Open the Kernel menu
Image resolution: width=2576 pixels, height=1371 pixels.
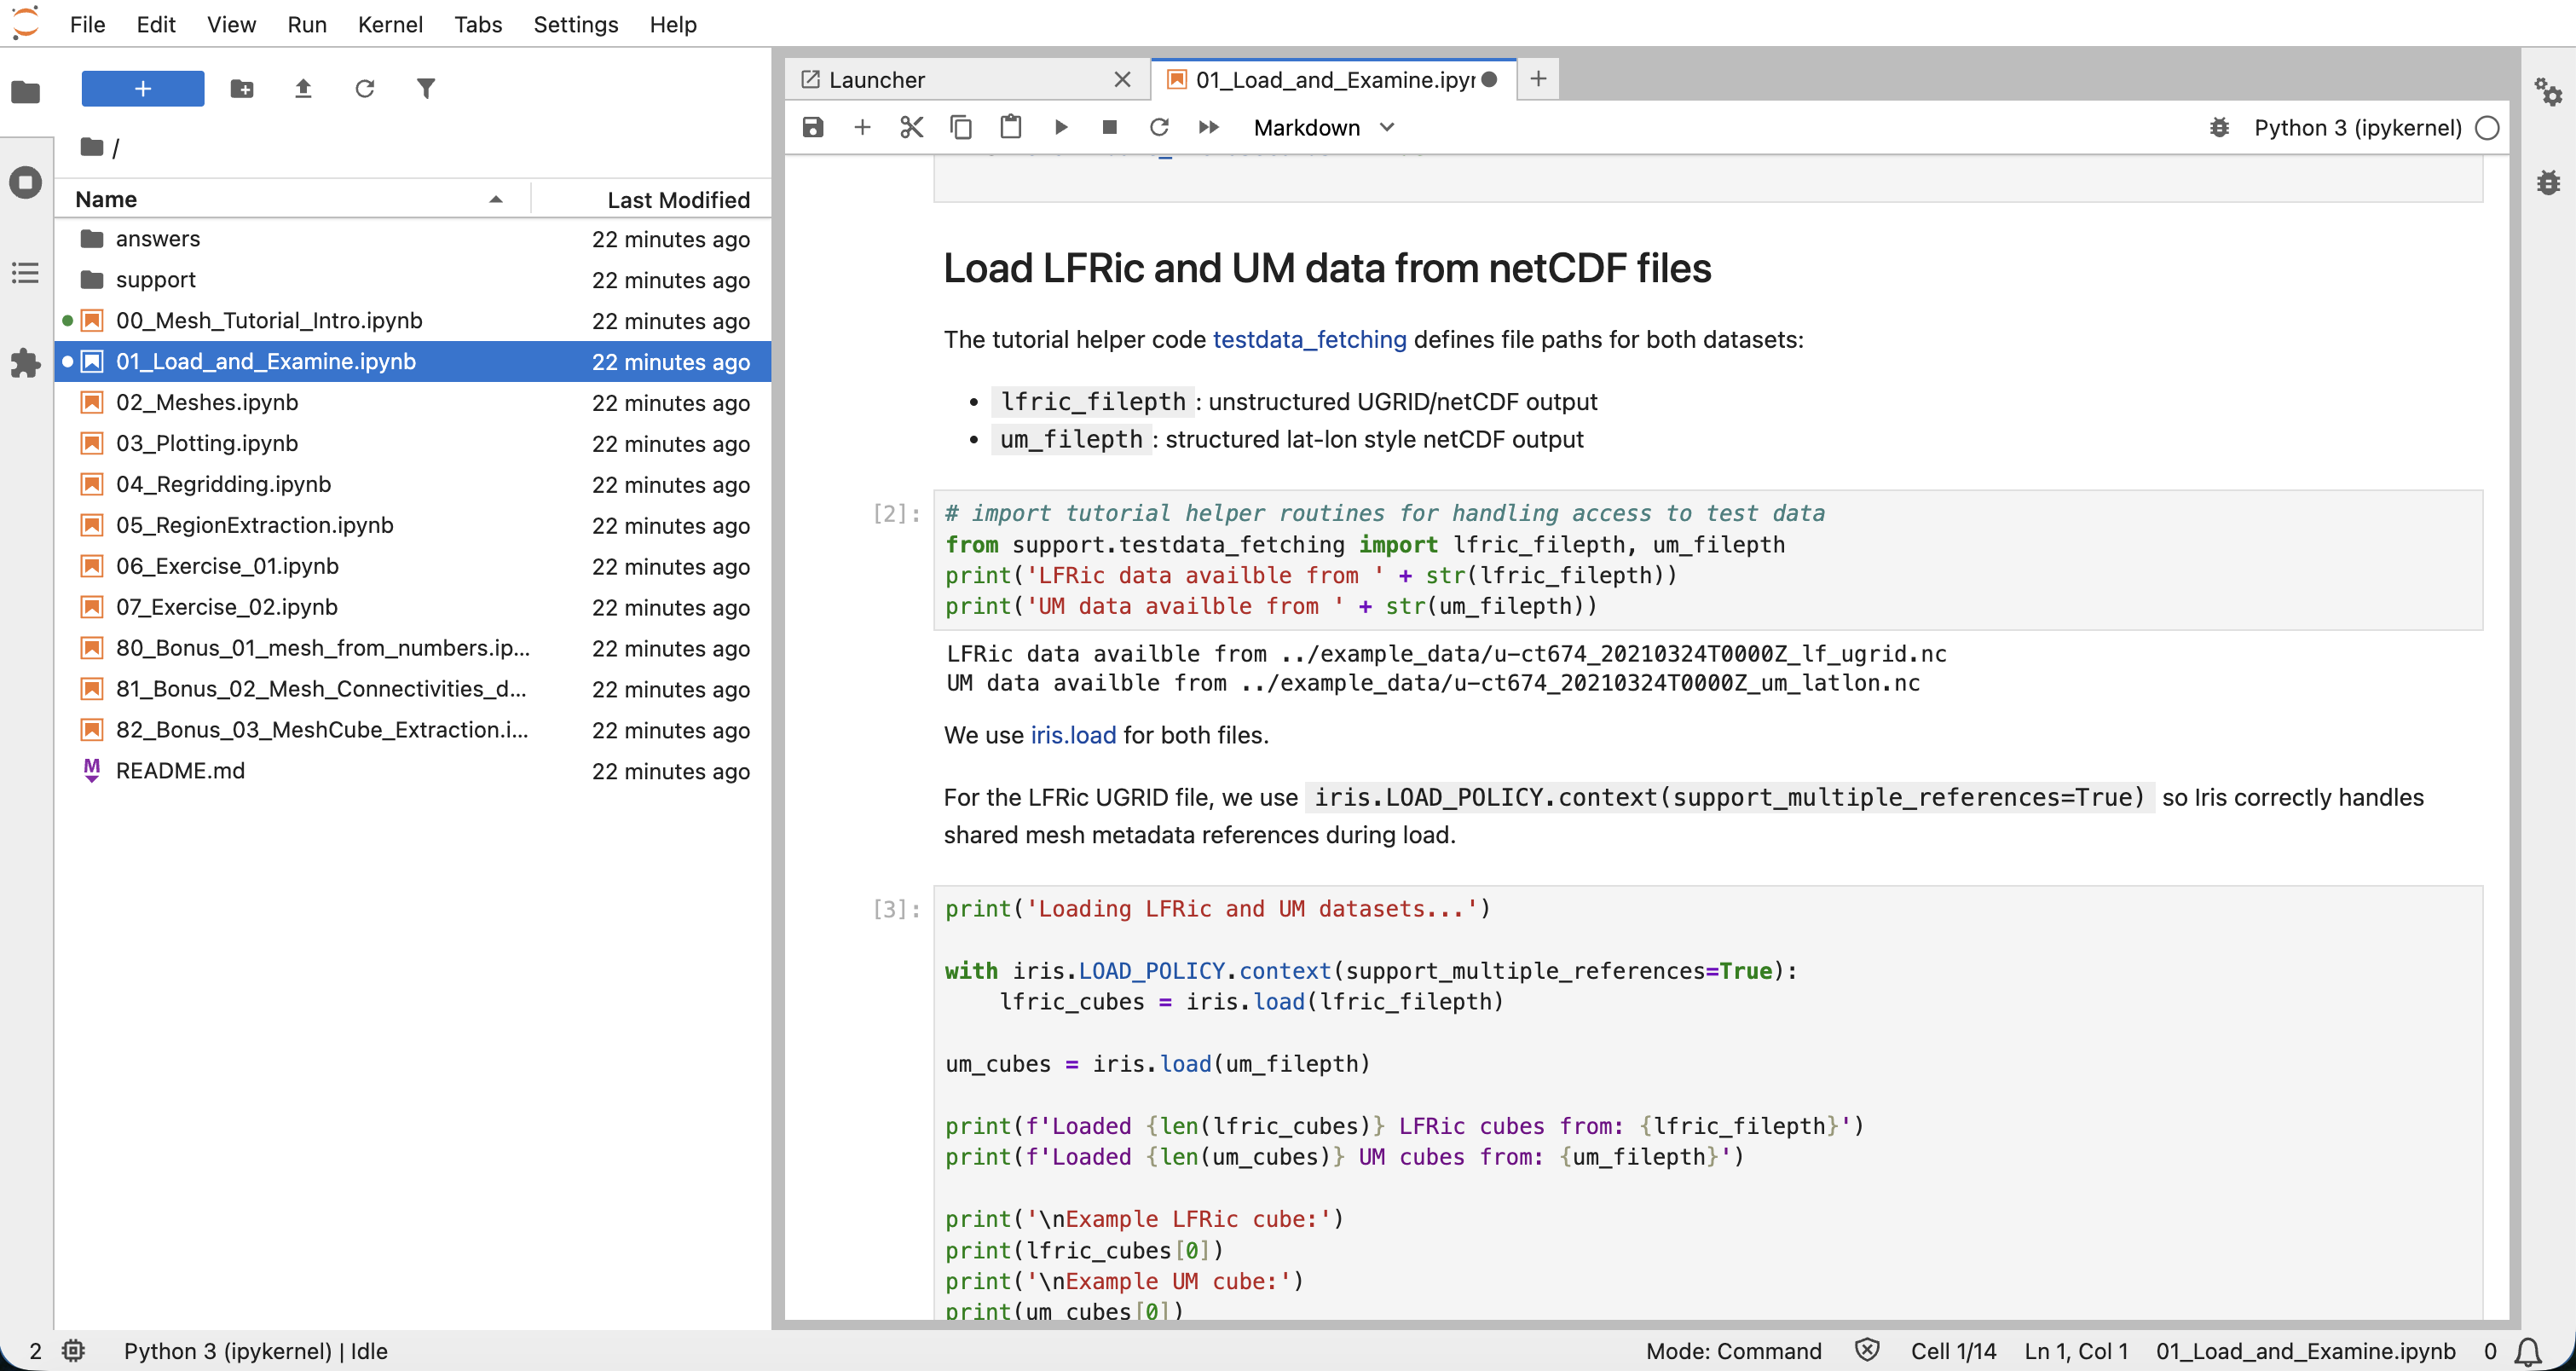coord(390,24)
